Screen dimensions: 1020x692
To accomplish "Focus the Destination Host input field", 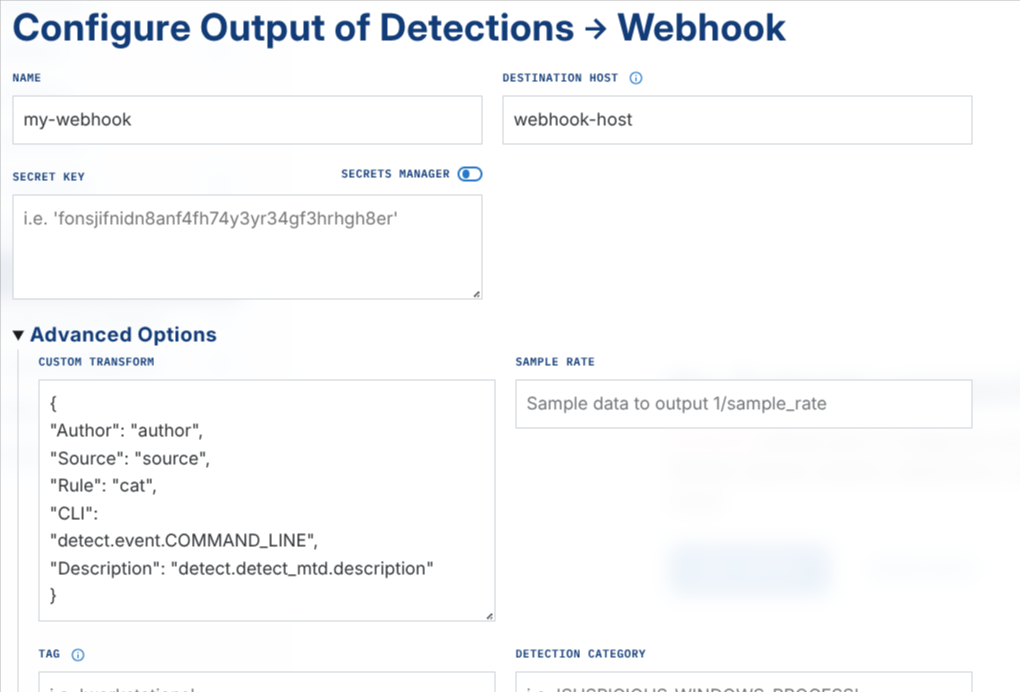I will click(x=737, y=120).
